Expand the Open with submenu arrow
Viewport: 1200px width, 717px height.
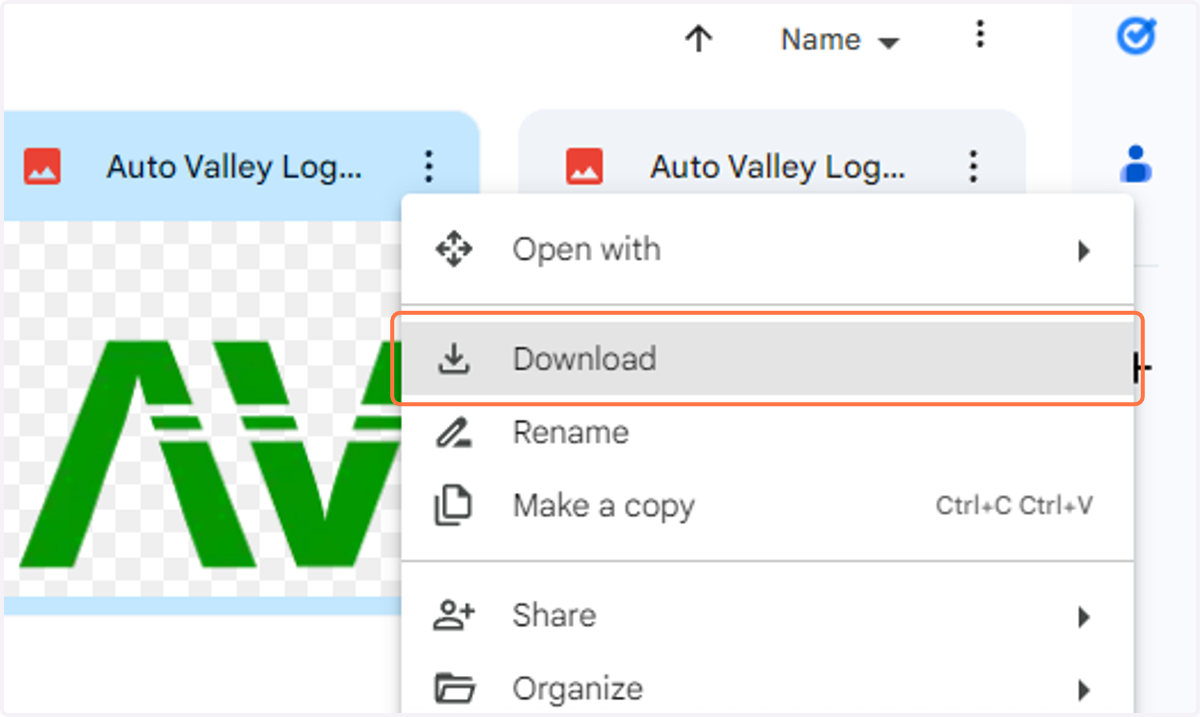(x=1083, y=250)
